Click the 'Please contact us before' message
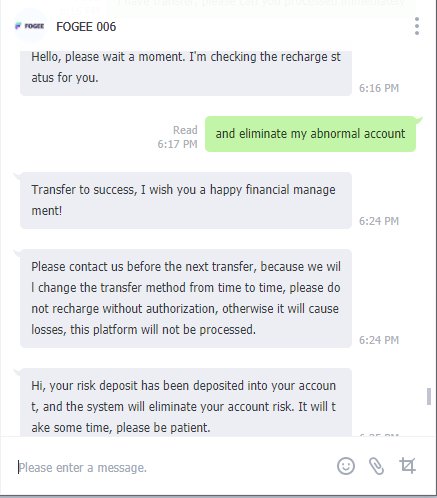 click(x=186, y=298)
